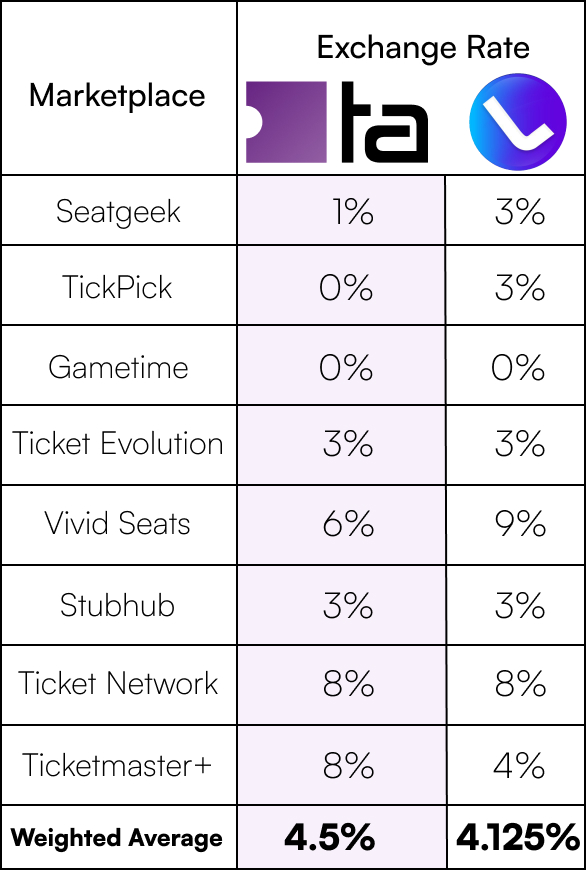The width and height of the screenshot is (587, 871).
Task: Click the Stubhub marketplace cell
Action: pos(117,604)
